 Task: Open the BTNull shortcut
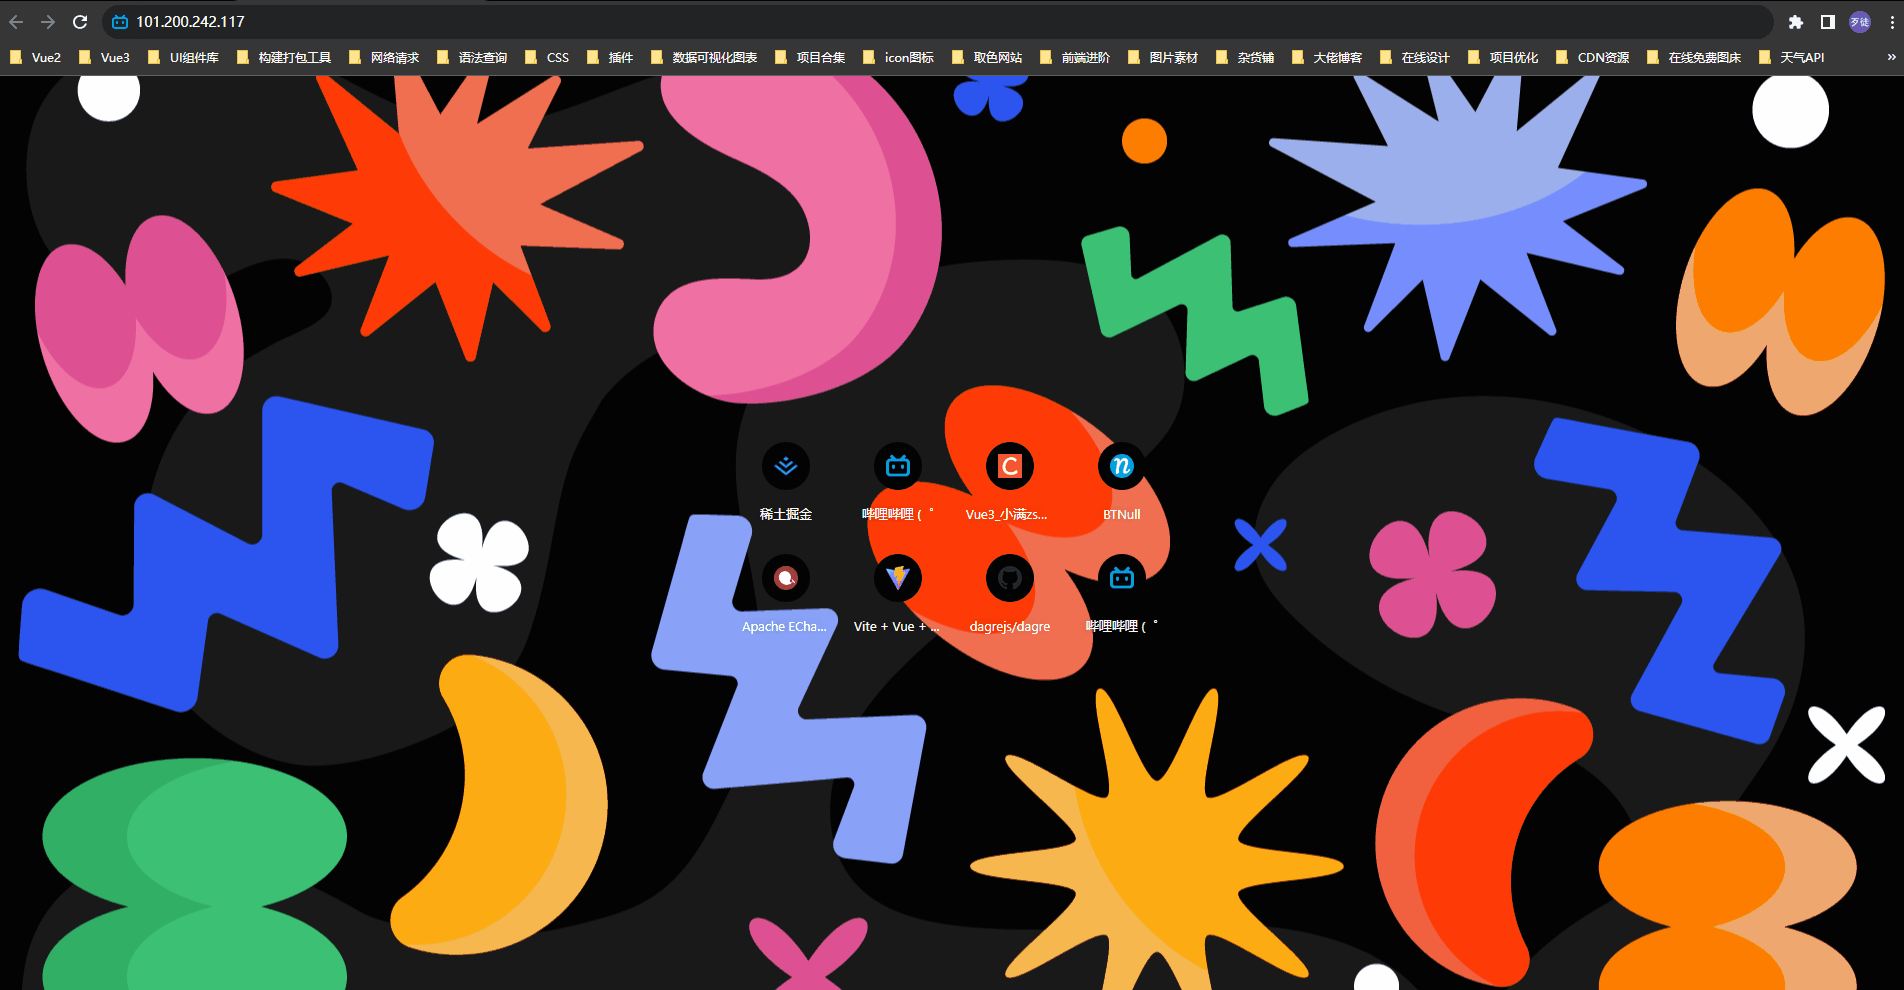click(x=1122, y=483)
